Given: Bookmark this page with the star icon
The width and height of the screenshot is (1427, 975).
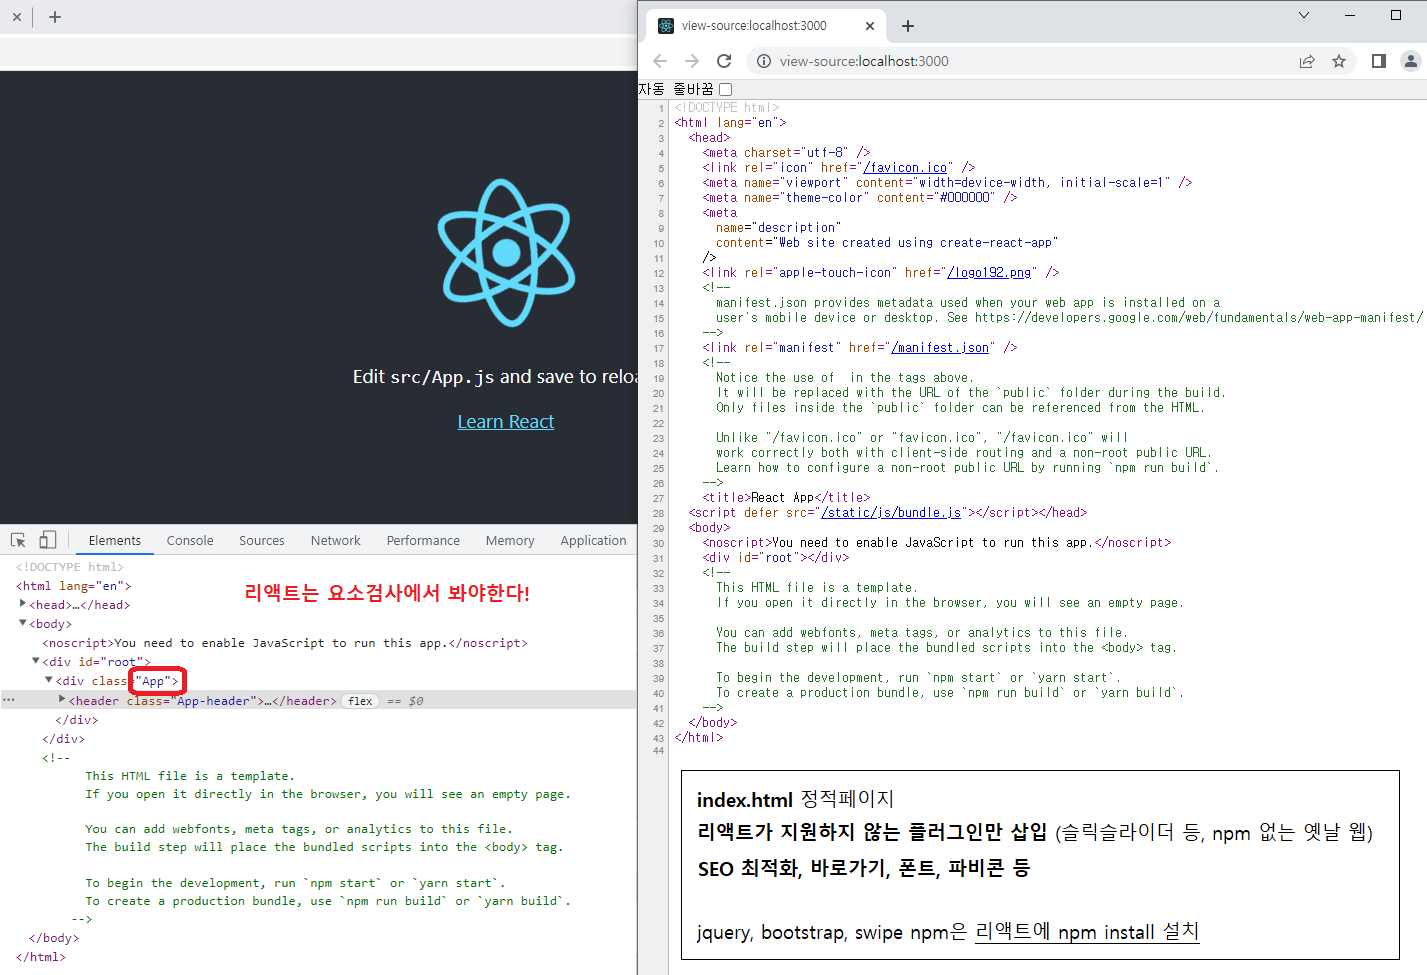Looking at the screenshot, I should point(1339,61).
